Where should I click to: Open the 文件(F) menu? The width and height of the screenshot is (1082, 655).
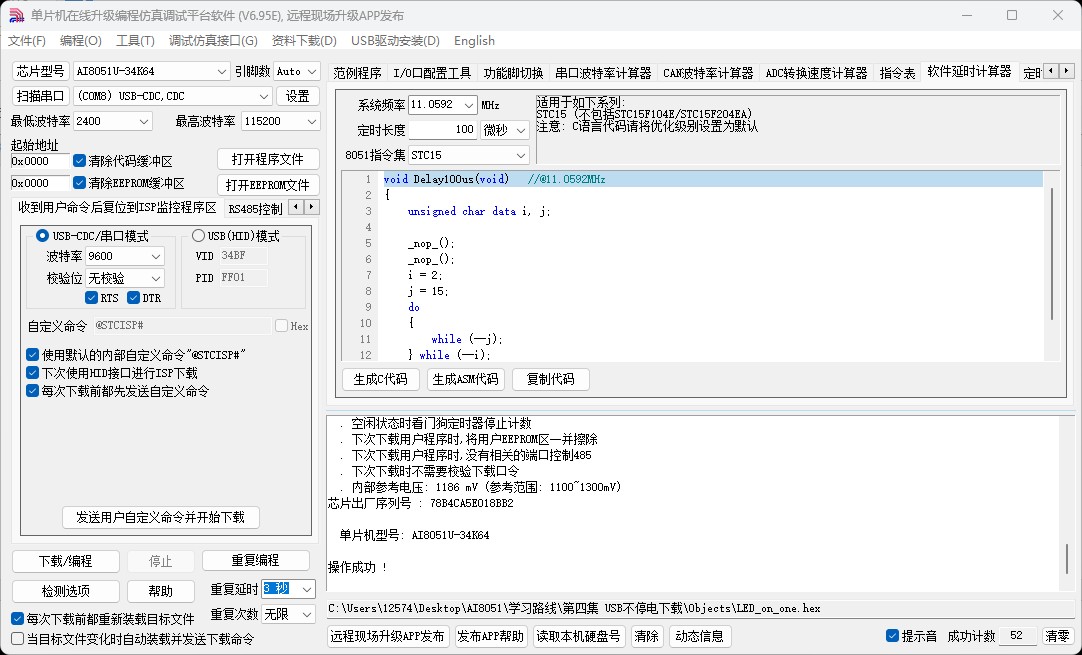[27, 41]
